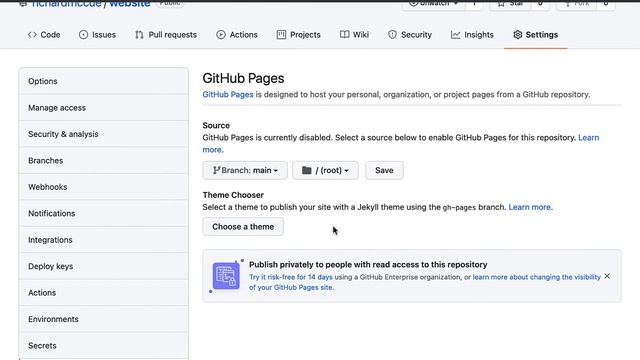Click the Code angle-brackets icon
Viewport: 640px width, 360px height.
pos(32,35)
